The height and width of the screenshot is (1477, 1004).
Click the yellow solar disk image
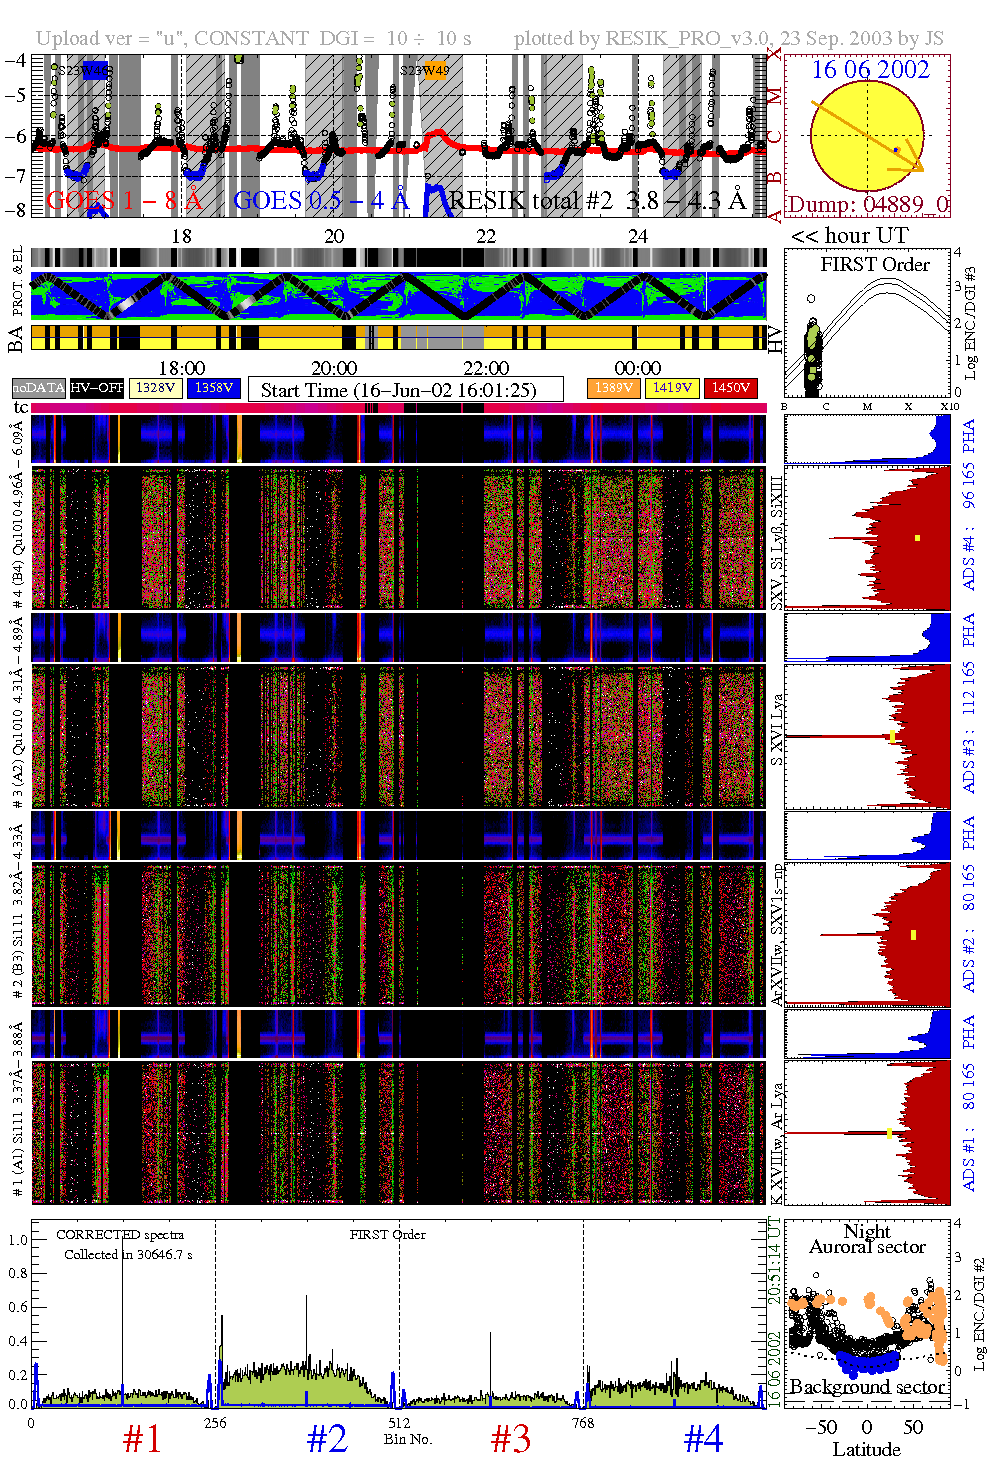(866, 136)
